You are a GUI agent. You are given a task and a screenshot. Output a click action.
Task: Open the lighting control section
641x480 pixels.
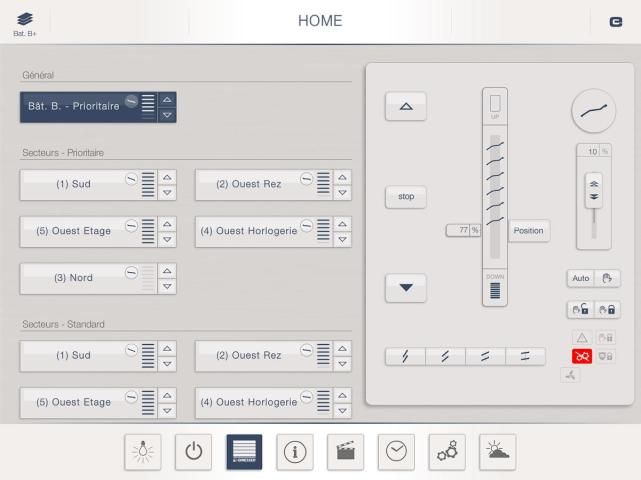[x=142, y=452]
